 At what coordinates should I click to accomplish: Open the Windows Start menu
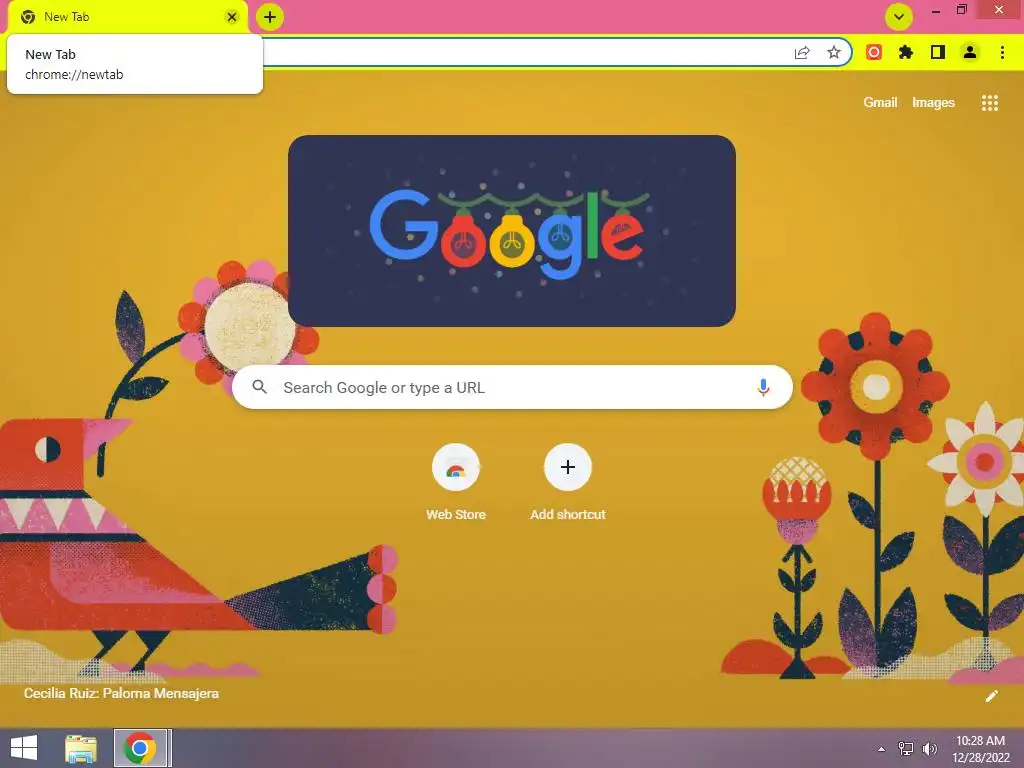[24, 748]
